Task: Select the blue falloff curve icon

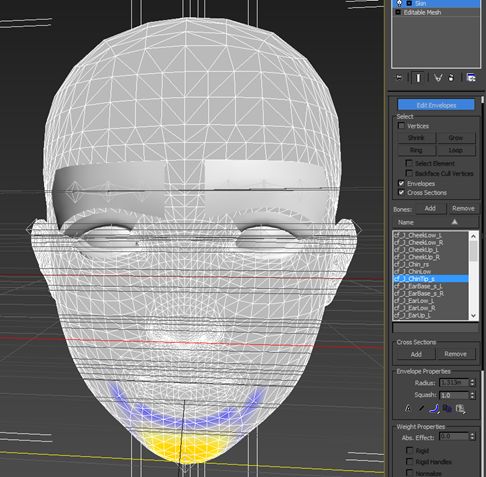Action: [x=434, y=409]
